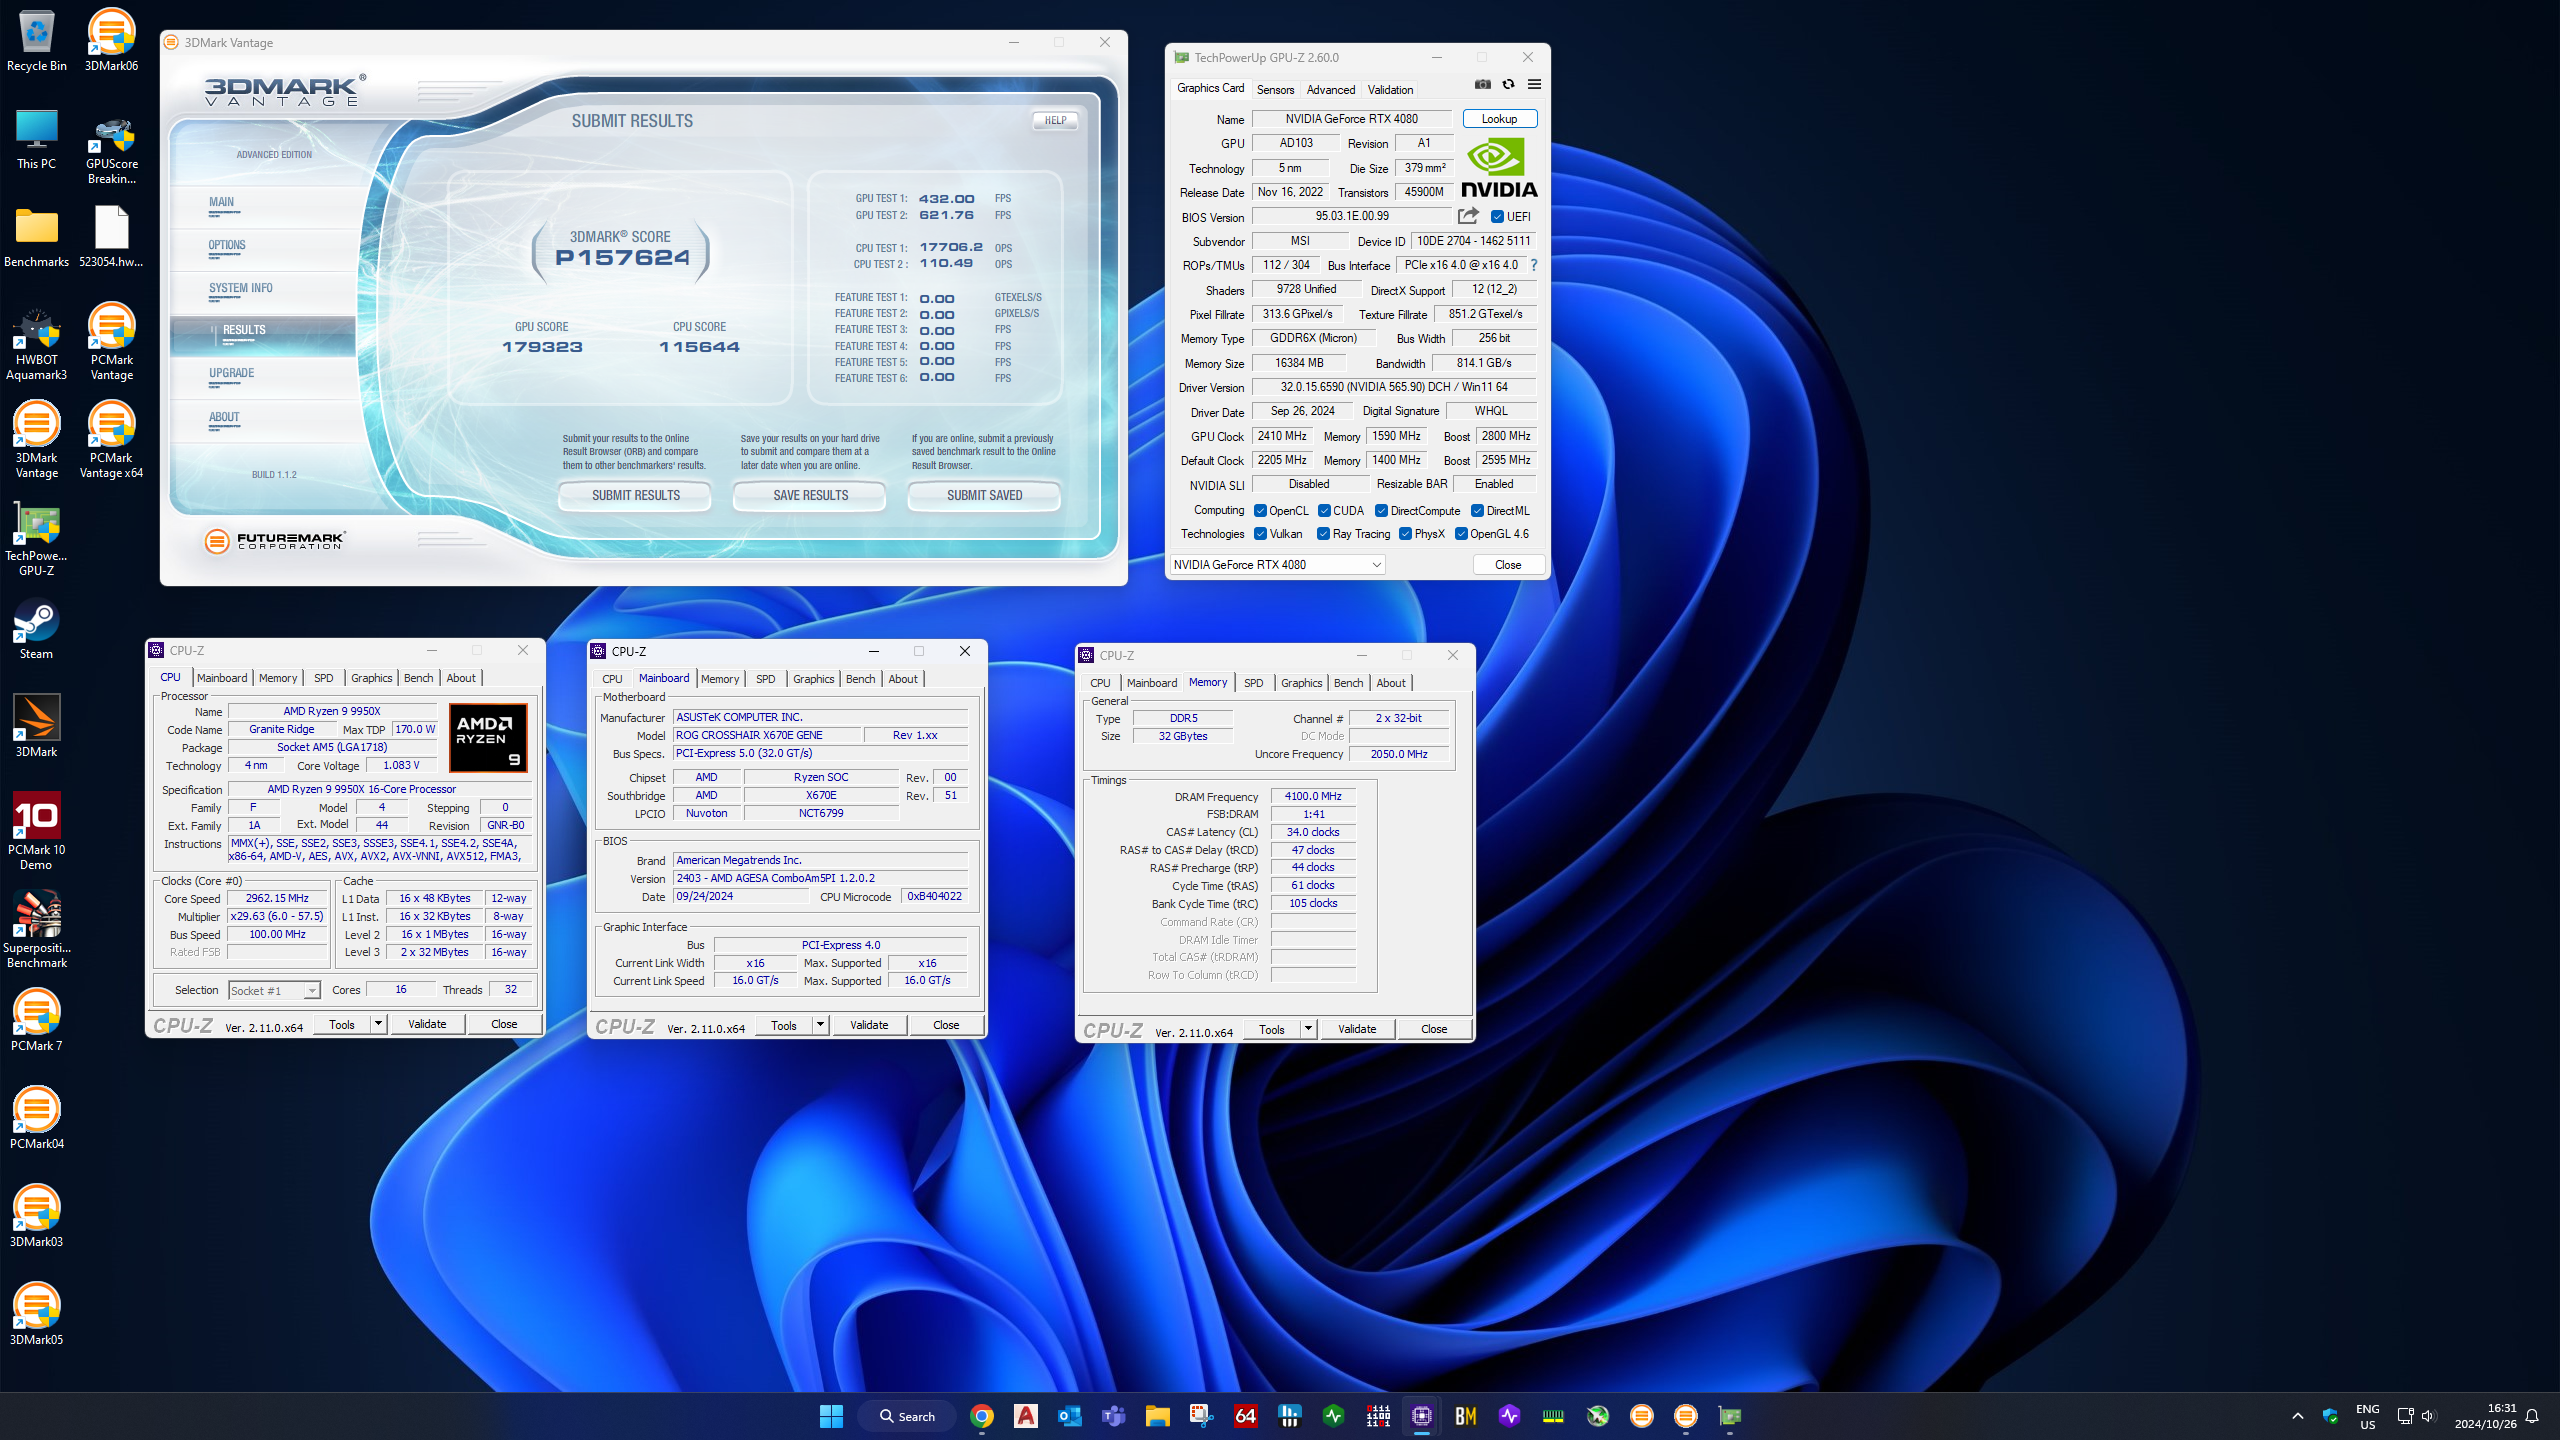The width and height of the screenshot is (2560, 1440).
Task: Click the Lookup button in GPU-Z
Action: click(1499, 119)
